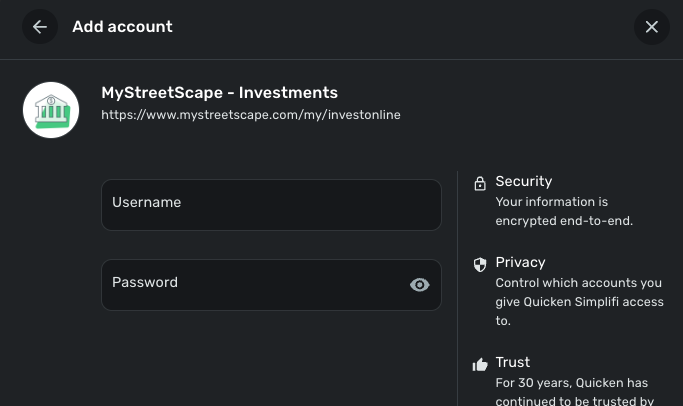
Task: Show password with the eye icon
Action: 420,285
